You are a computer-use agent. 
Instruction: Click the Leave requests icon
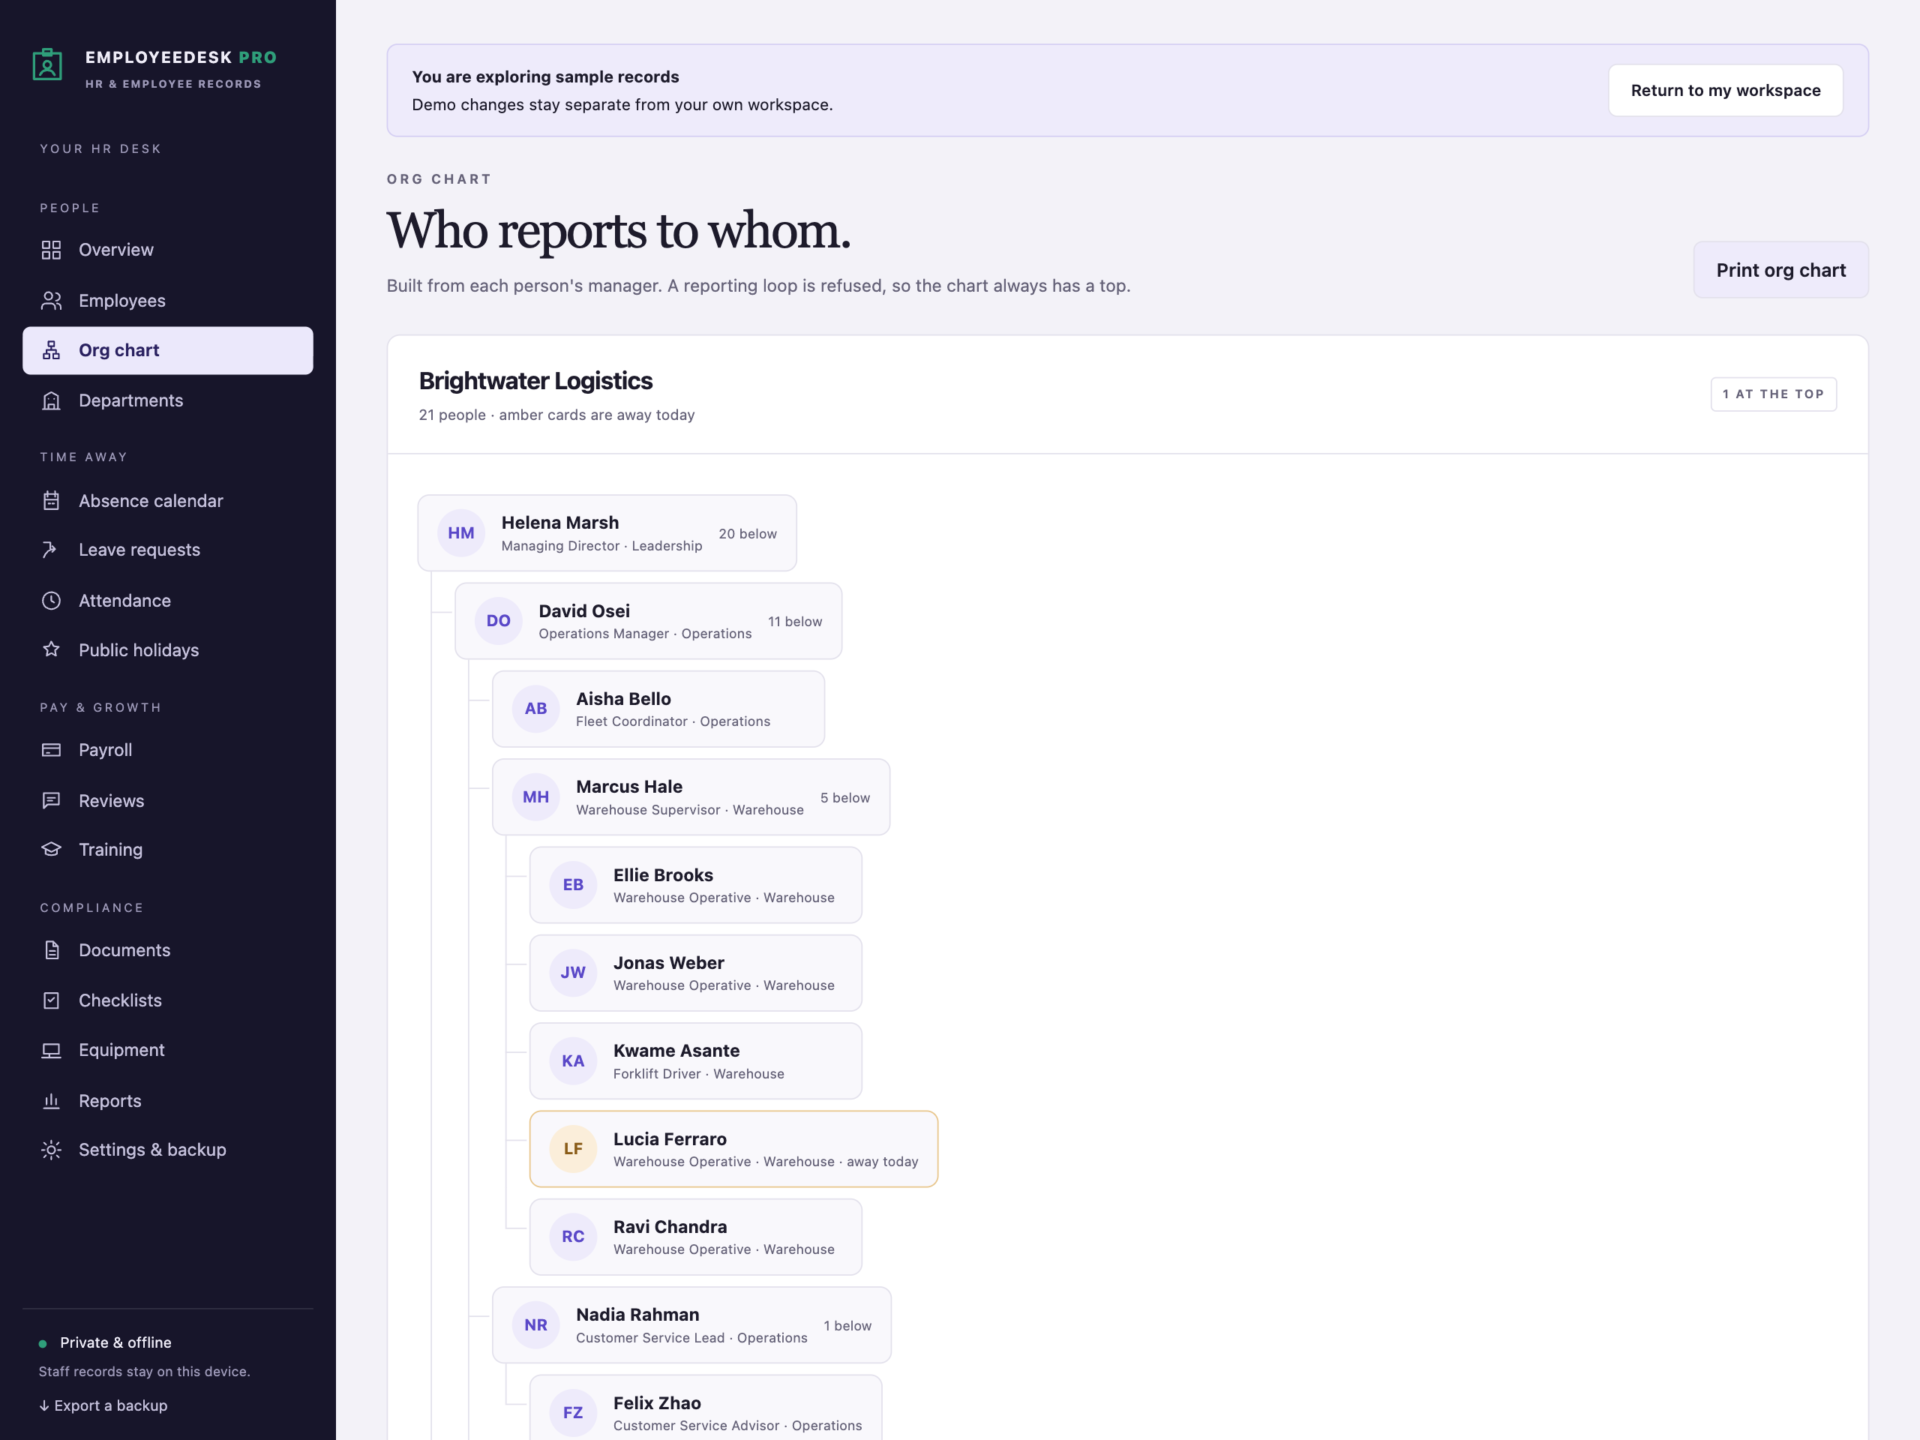click(51, 550)
